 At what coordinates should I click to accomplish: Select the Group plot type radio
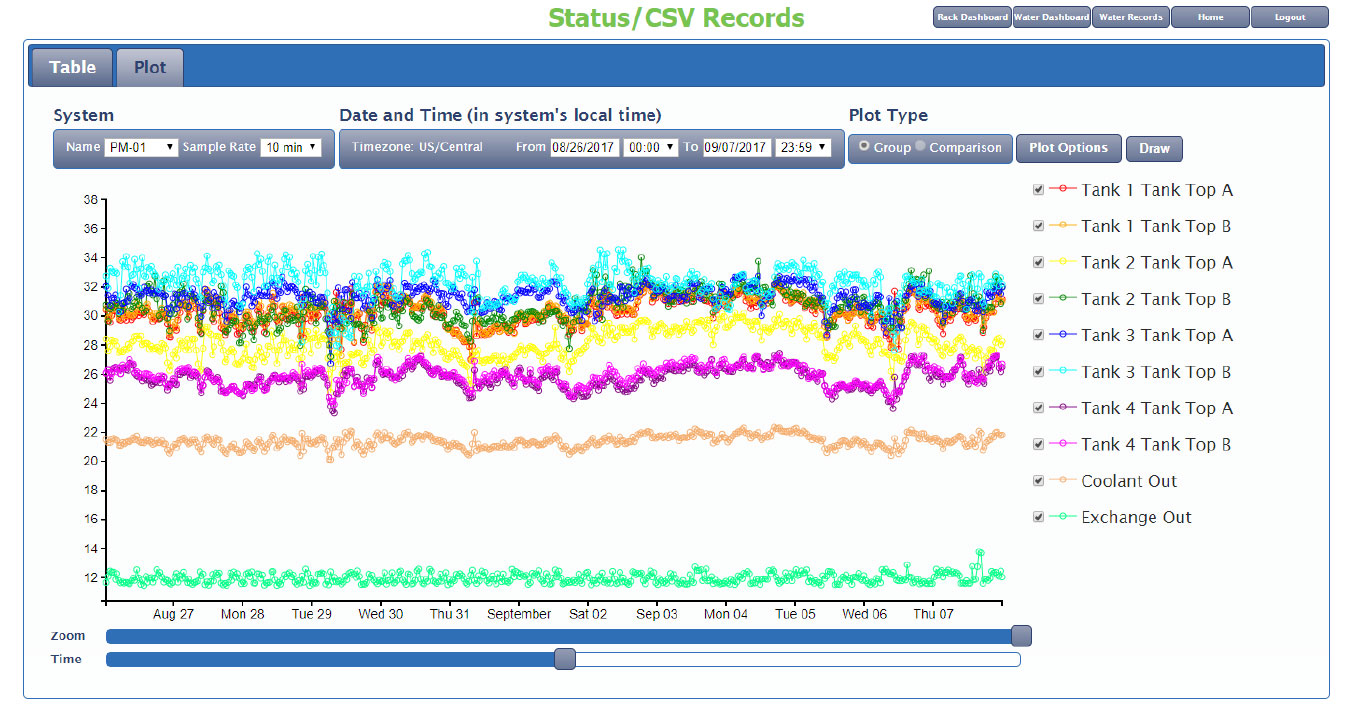(x=864, y=146)
